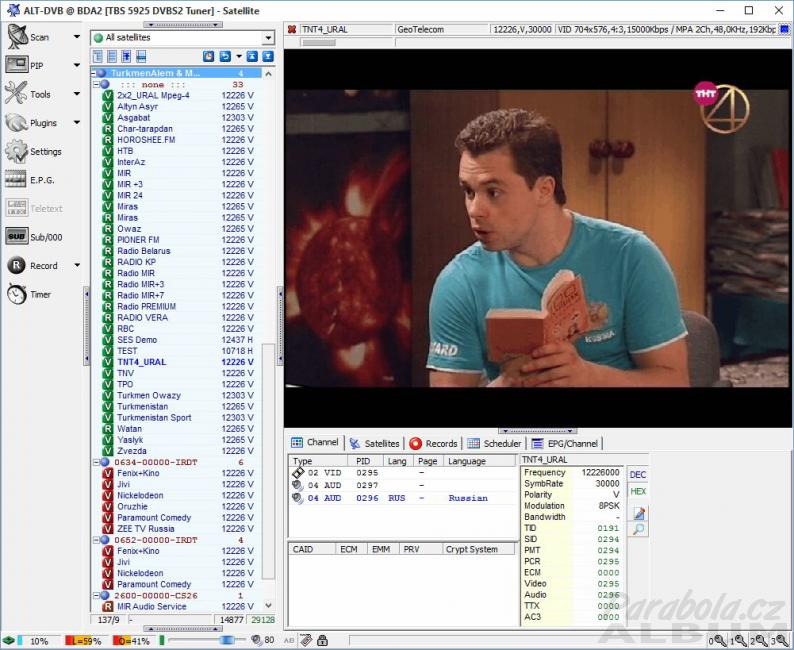The width and height of the screenshot is (794, 650).
Task: Click the key slot 1 icon
Action: (x=738, y=641)
